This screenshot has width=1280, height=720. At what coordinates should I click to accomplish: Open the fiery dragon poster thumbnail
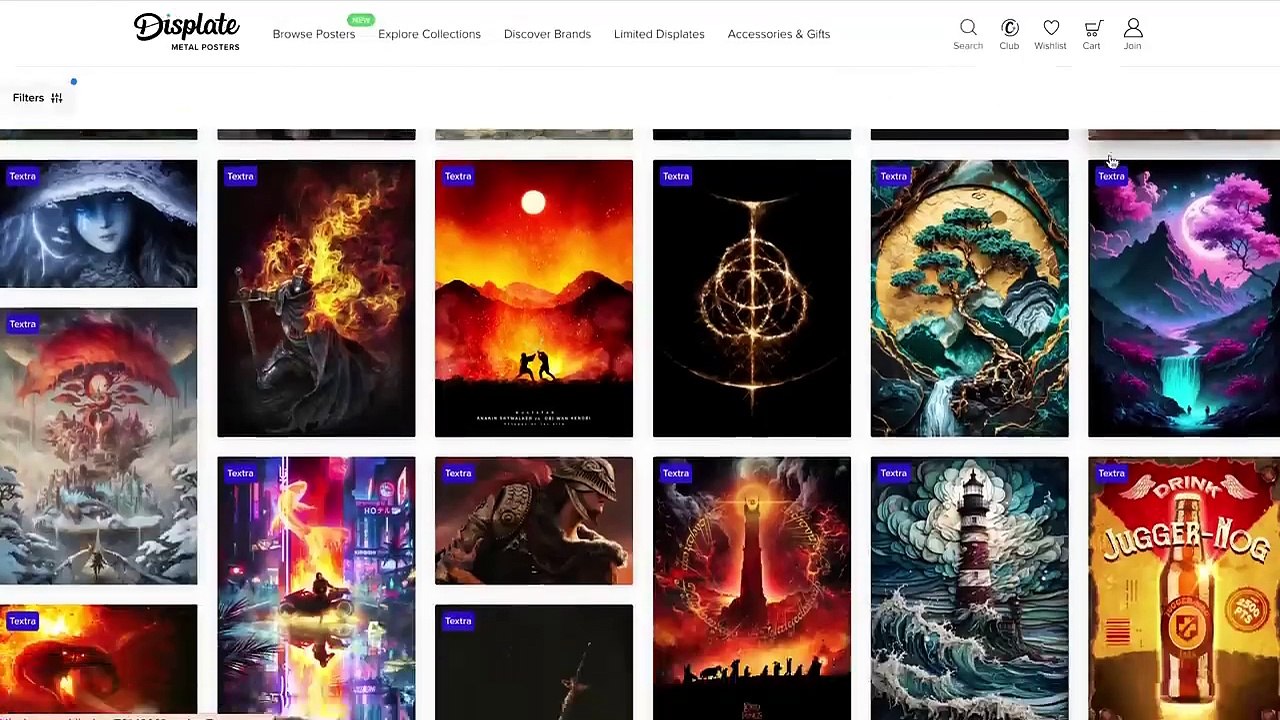click(98, 660)
